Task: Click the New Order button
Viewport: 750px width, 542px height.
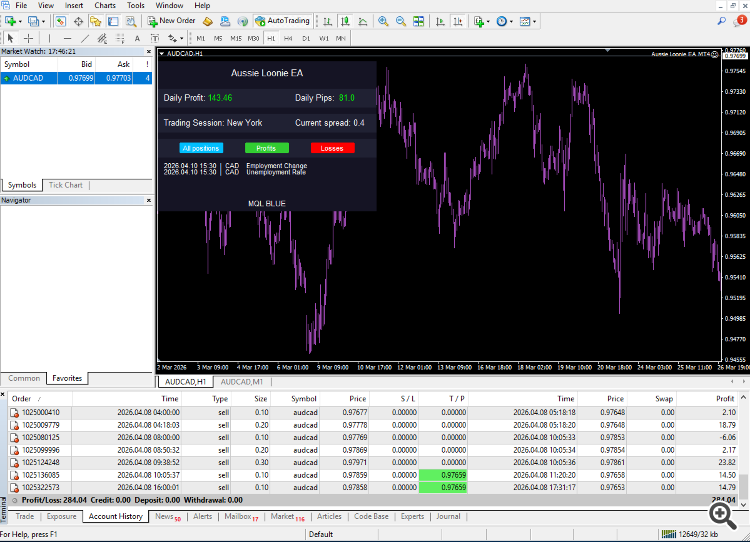Action: tap(171, 21)
